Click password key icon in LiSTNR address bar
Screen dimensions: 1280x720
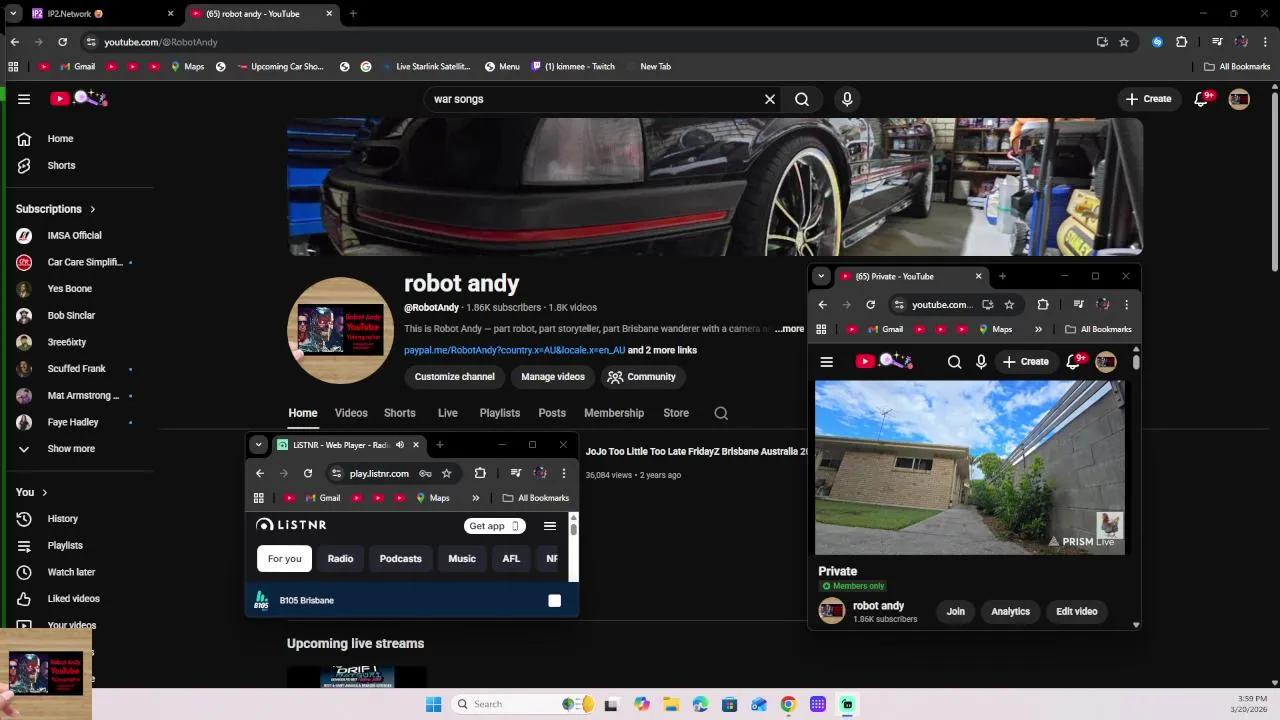[426, 473]
